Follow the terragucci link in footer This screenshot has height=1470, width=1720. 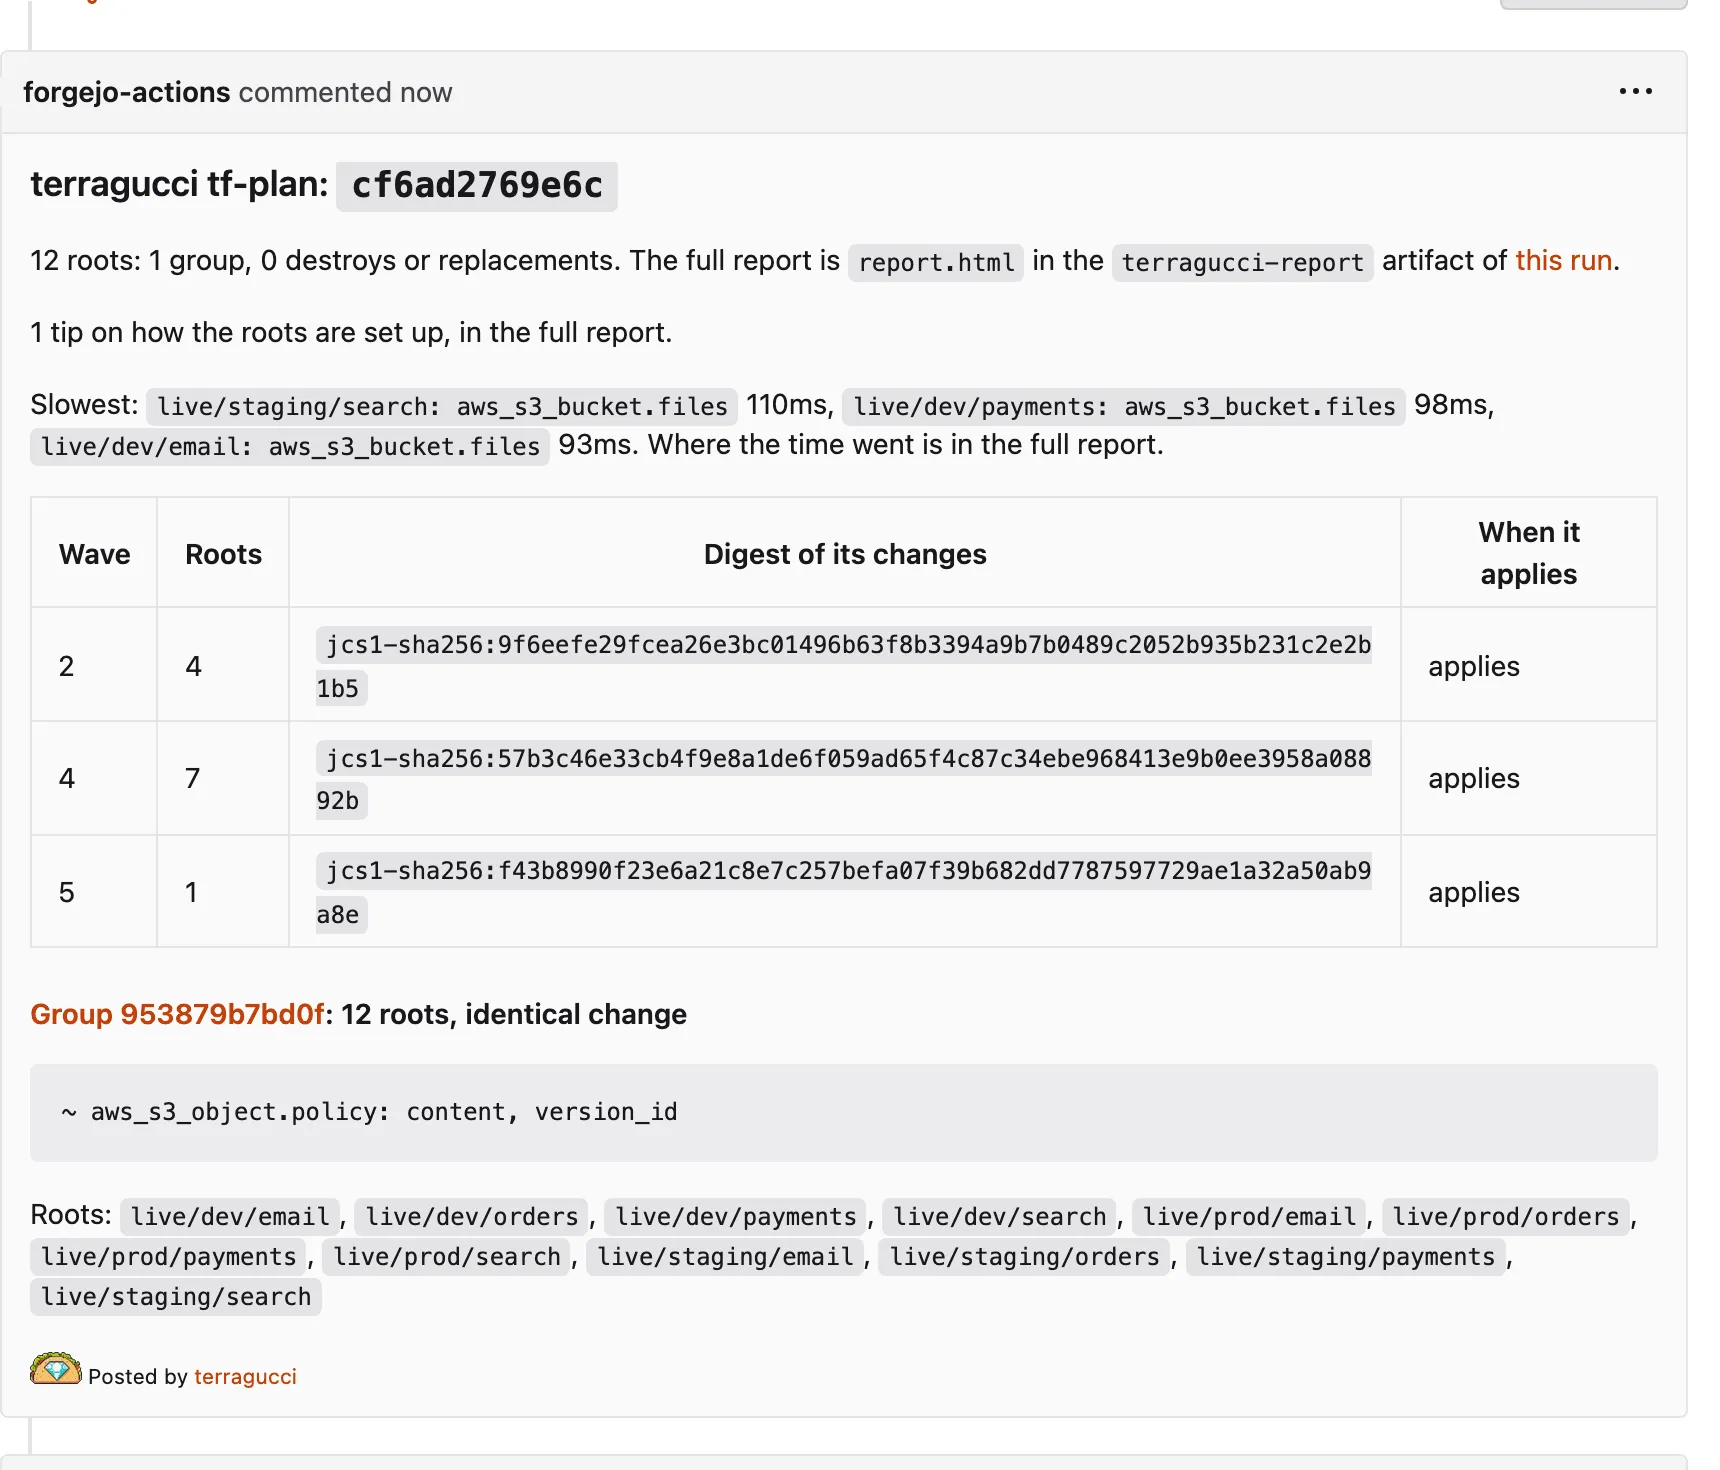pos(245,1377)
